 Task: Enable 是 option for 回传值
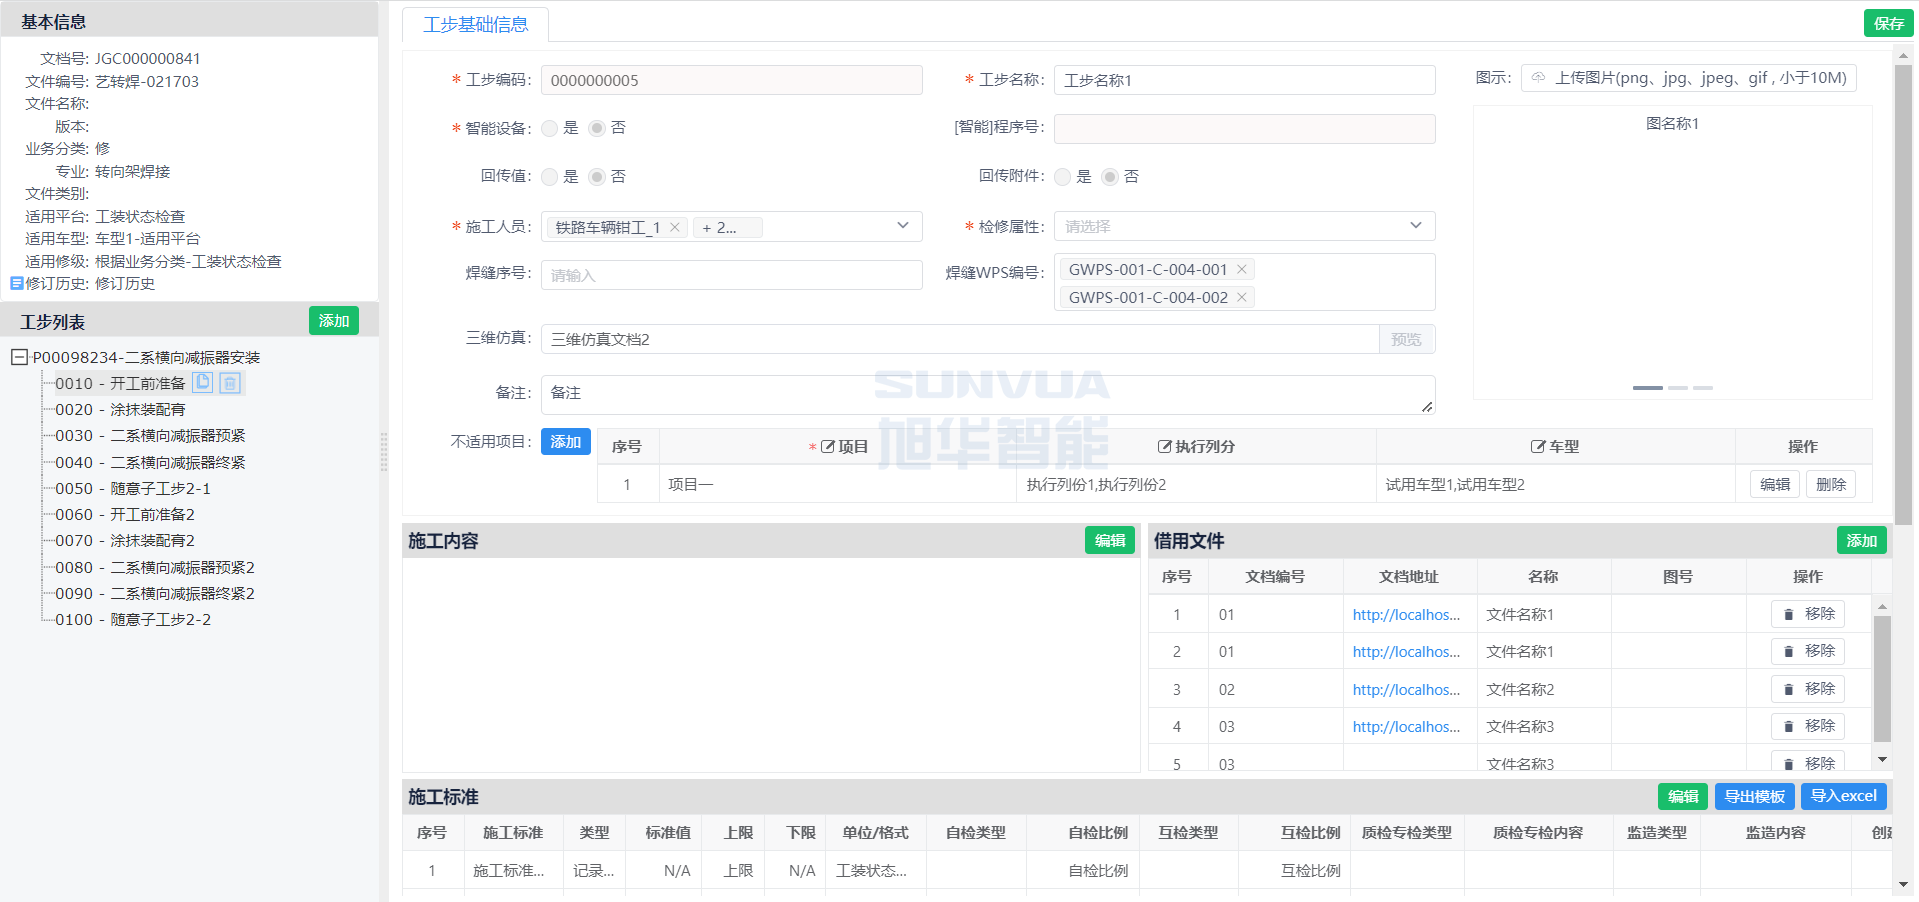549,176
